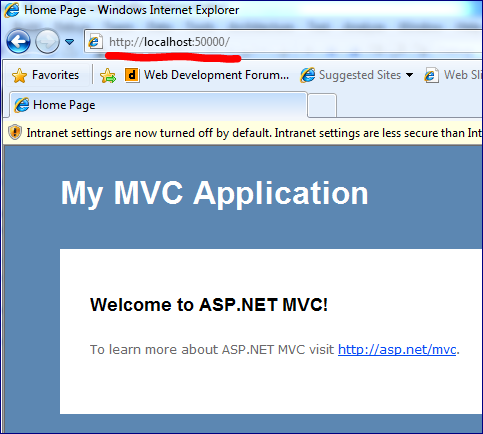This screenshot has height=434, width=483.
Task: Click the localhost:50000 address field
Action: (x=283, y=42)
